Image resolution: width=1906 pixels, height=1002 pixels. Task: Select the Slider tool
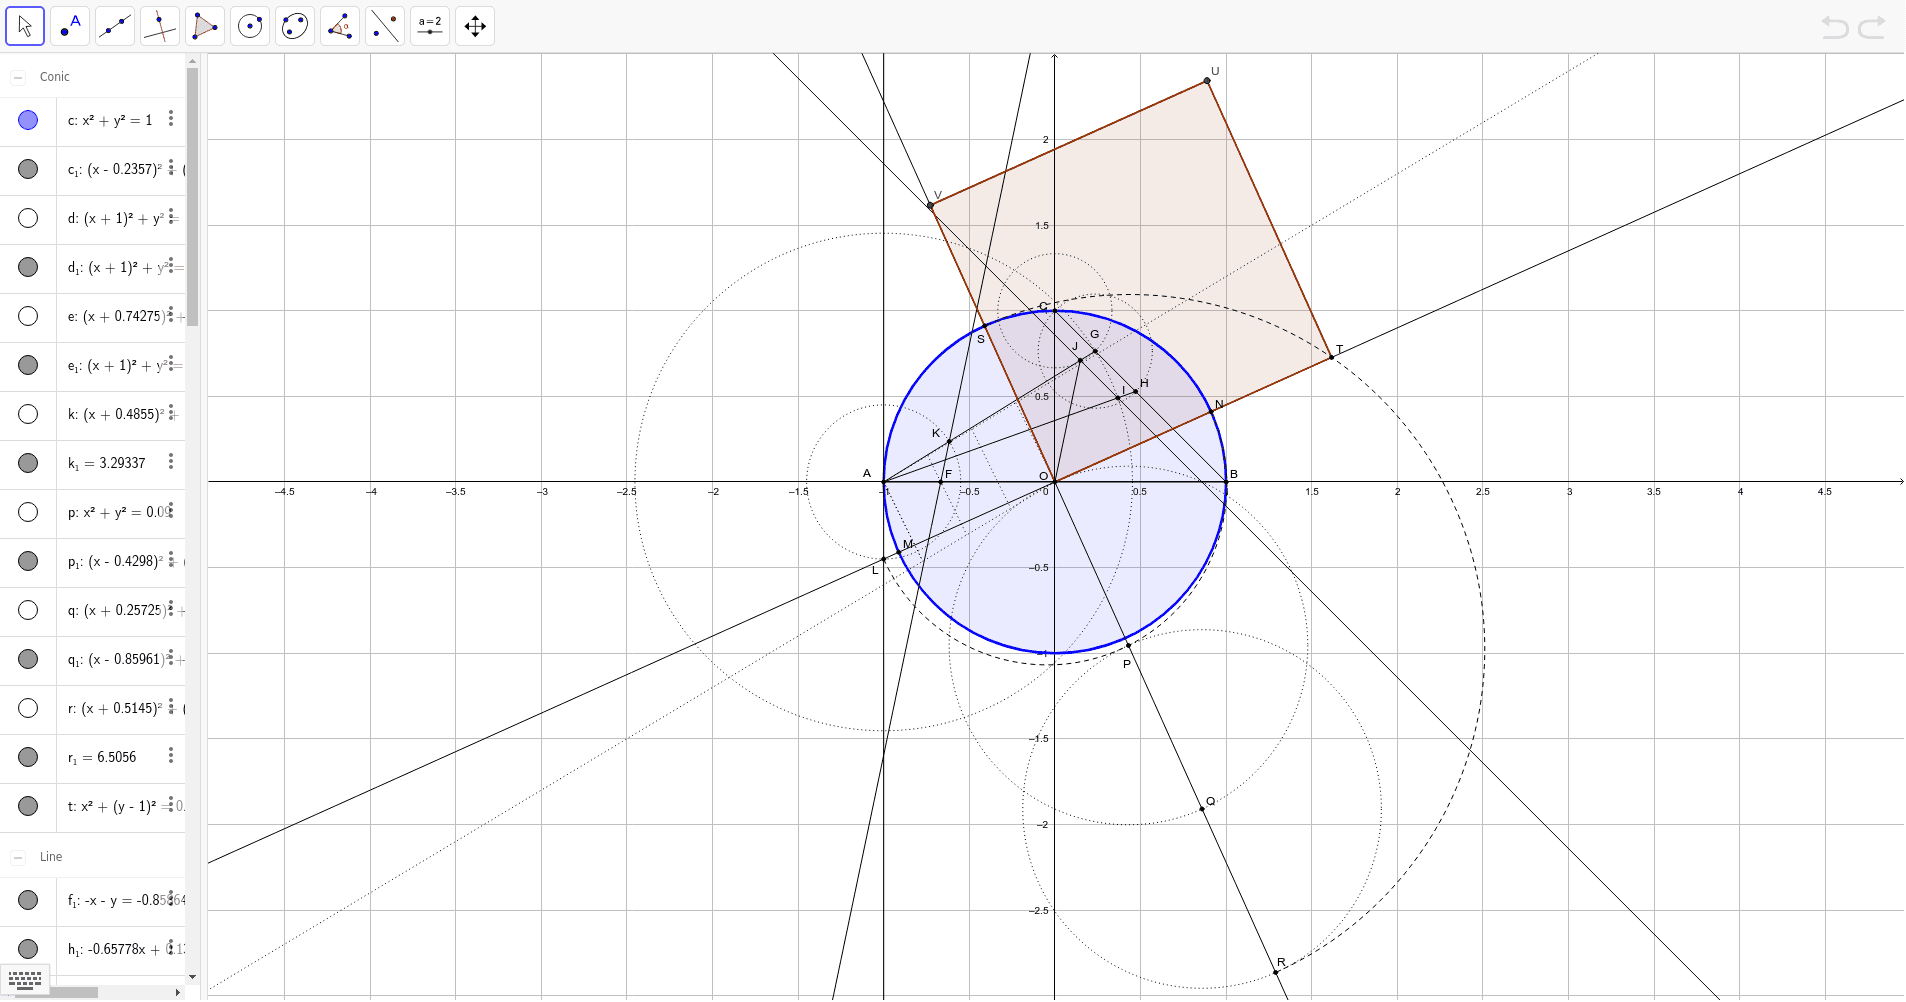429,25
